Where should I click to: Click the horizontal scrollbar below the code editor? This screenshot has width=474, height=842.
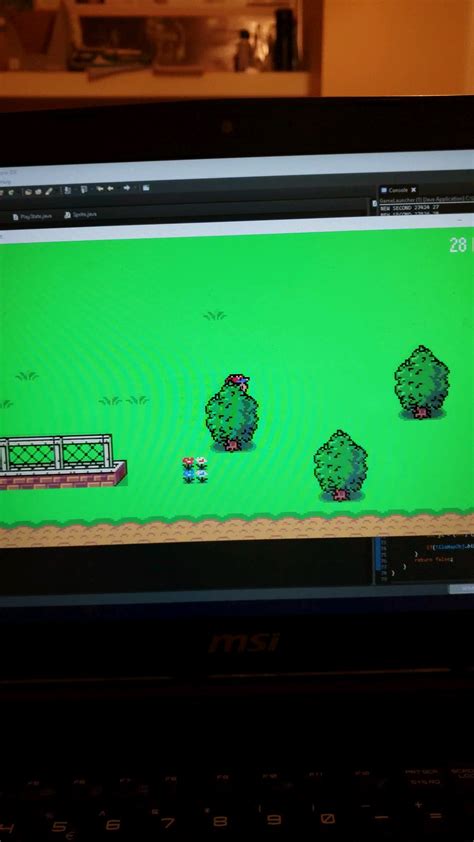click(x=461, y=589)
